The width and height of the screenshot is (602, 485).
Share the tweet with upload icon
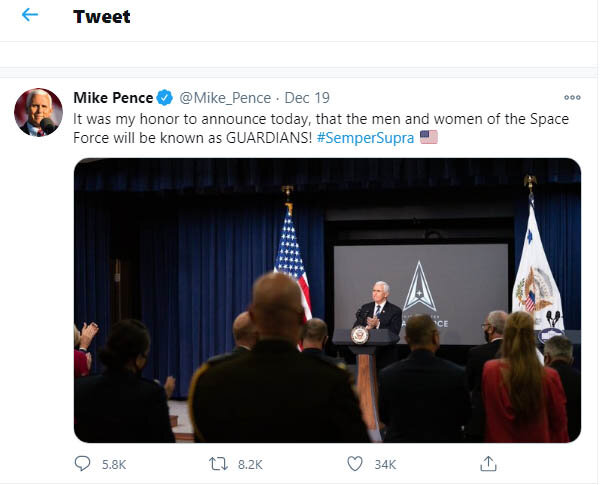[x=488, y=463]
